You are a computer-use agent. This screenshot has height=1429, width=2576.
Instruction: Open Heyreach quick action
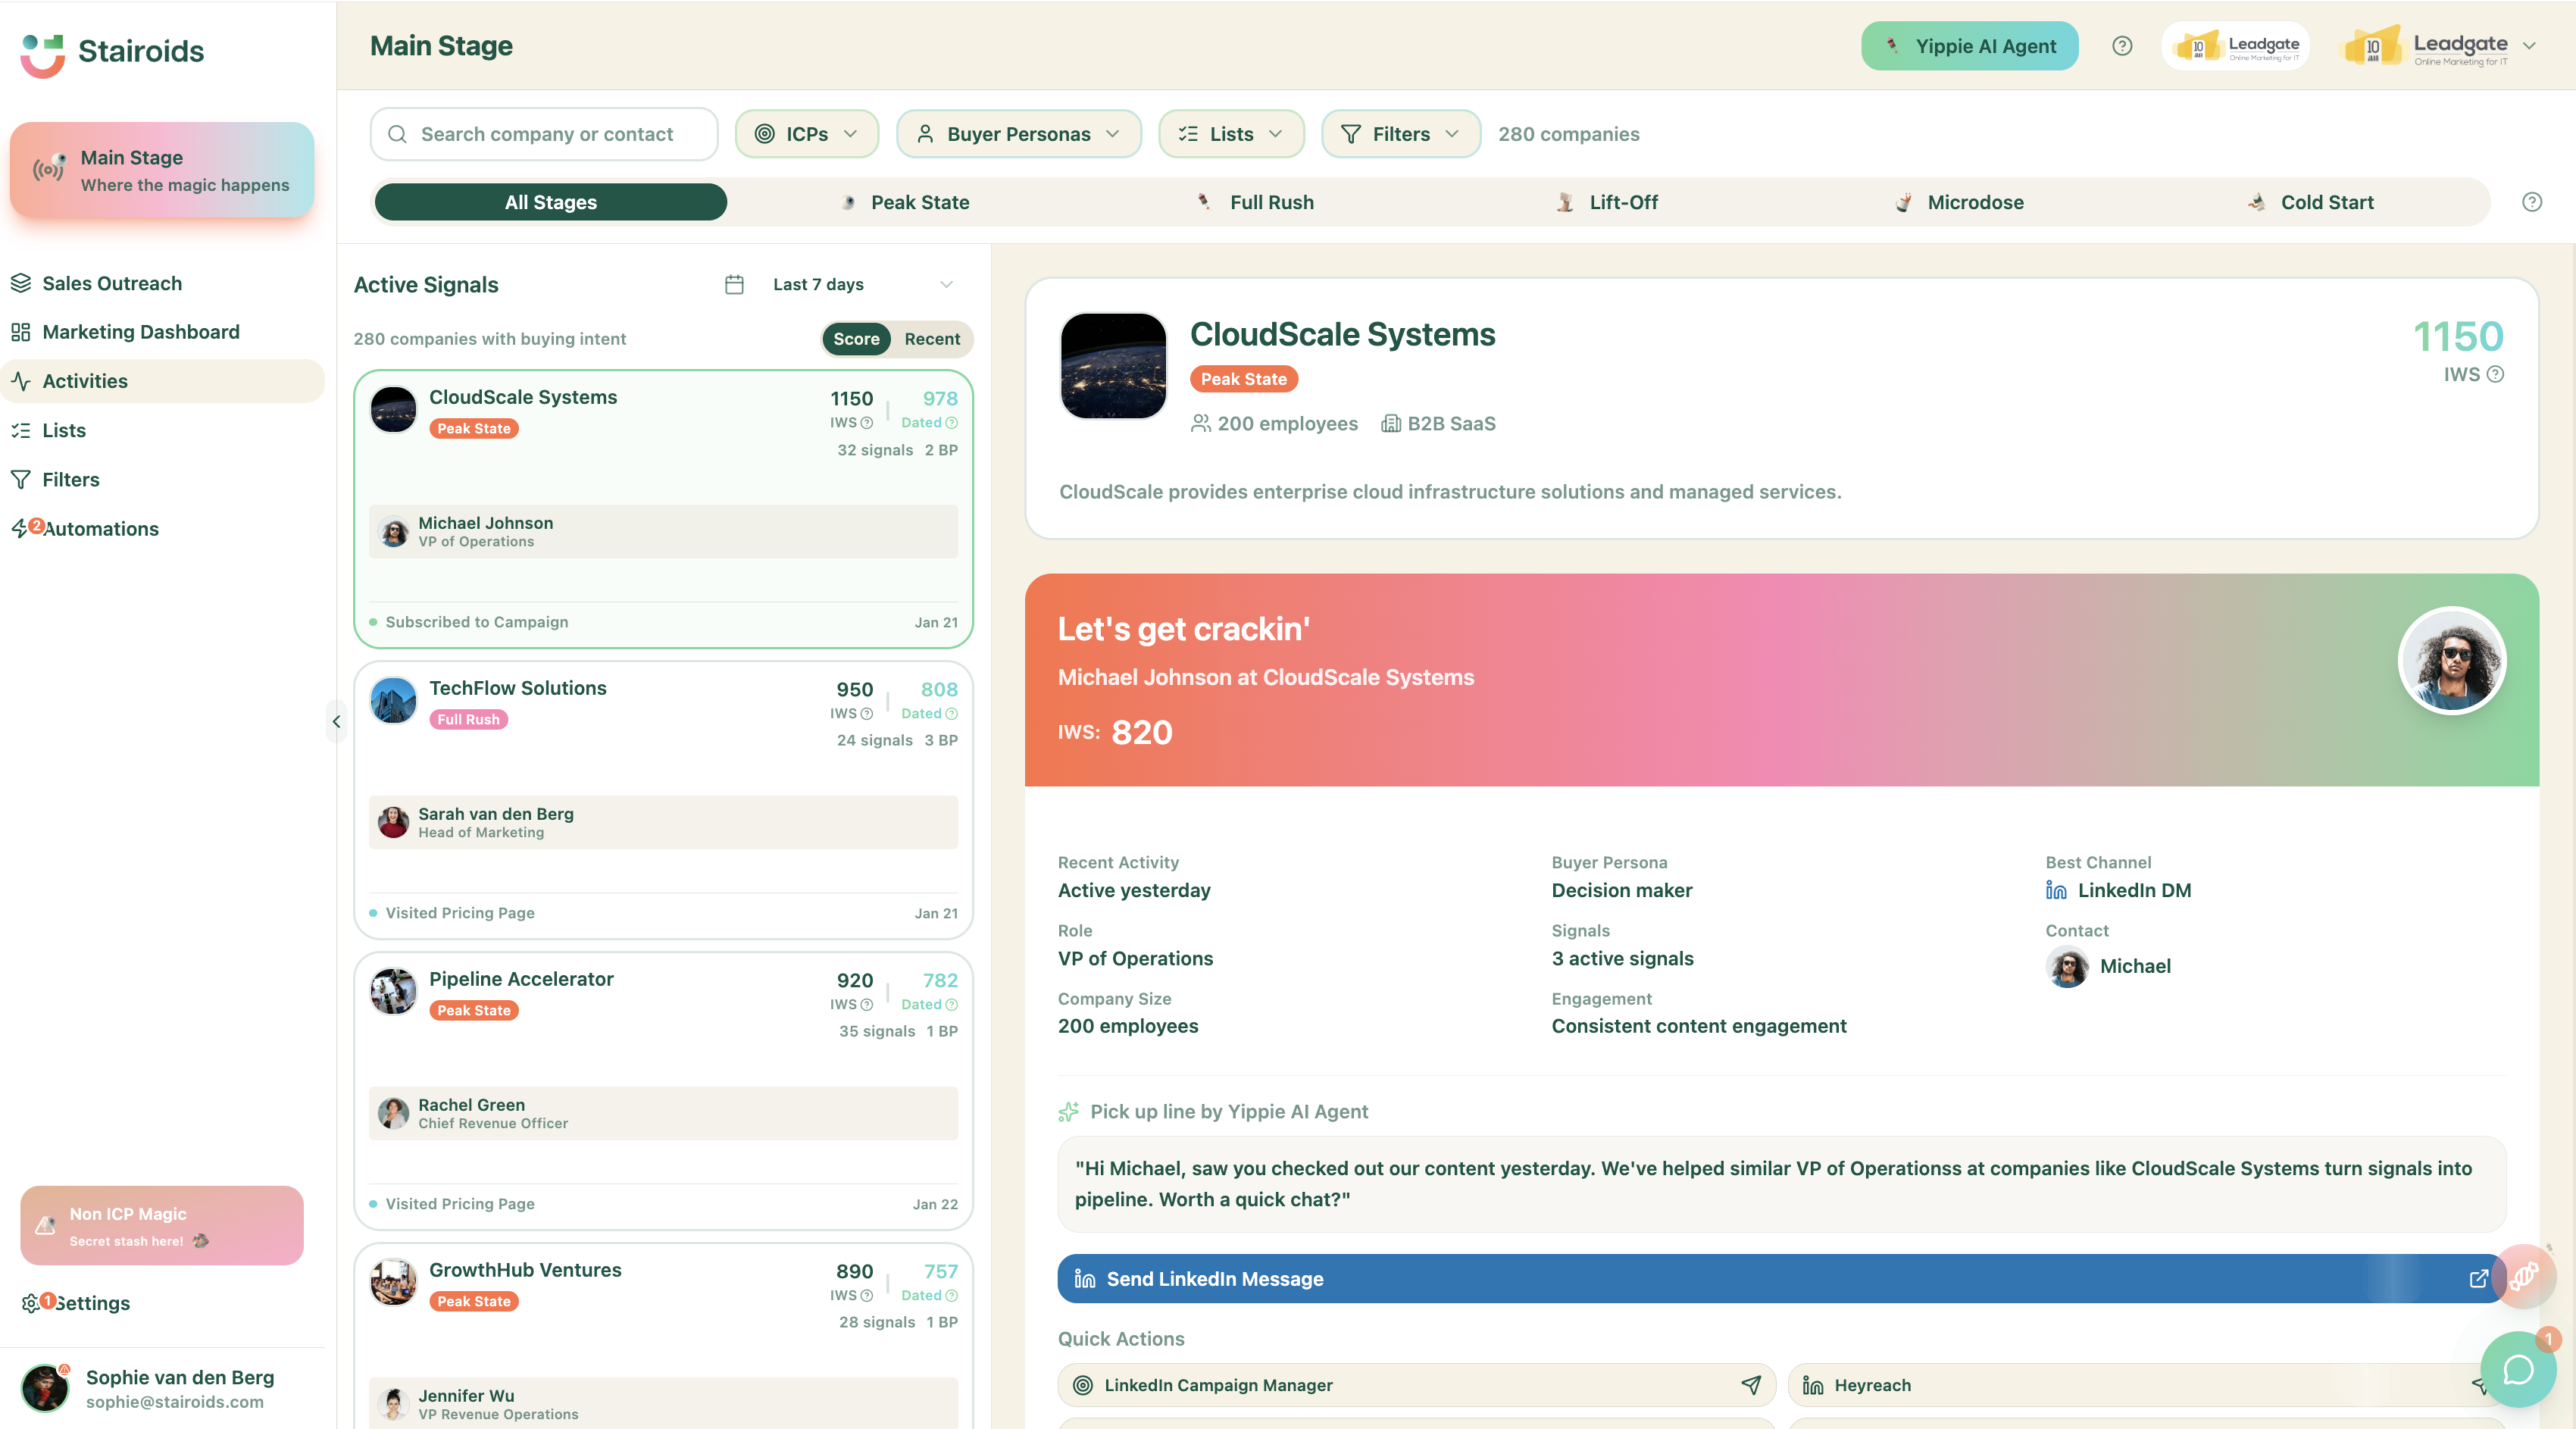click(2146, 1385)
